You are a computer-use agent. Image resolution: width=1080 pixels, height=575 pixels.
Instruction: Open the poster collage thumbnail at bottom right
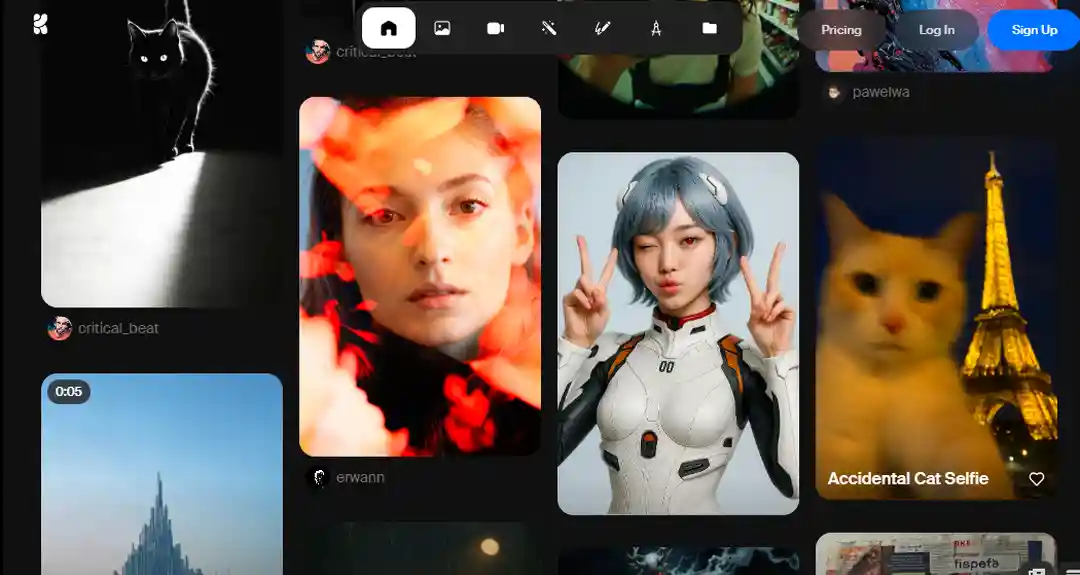tap(936, 554)
